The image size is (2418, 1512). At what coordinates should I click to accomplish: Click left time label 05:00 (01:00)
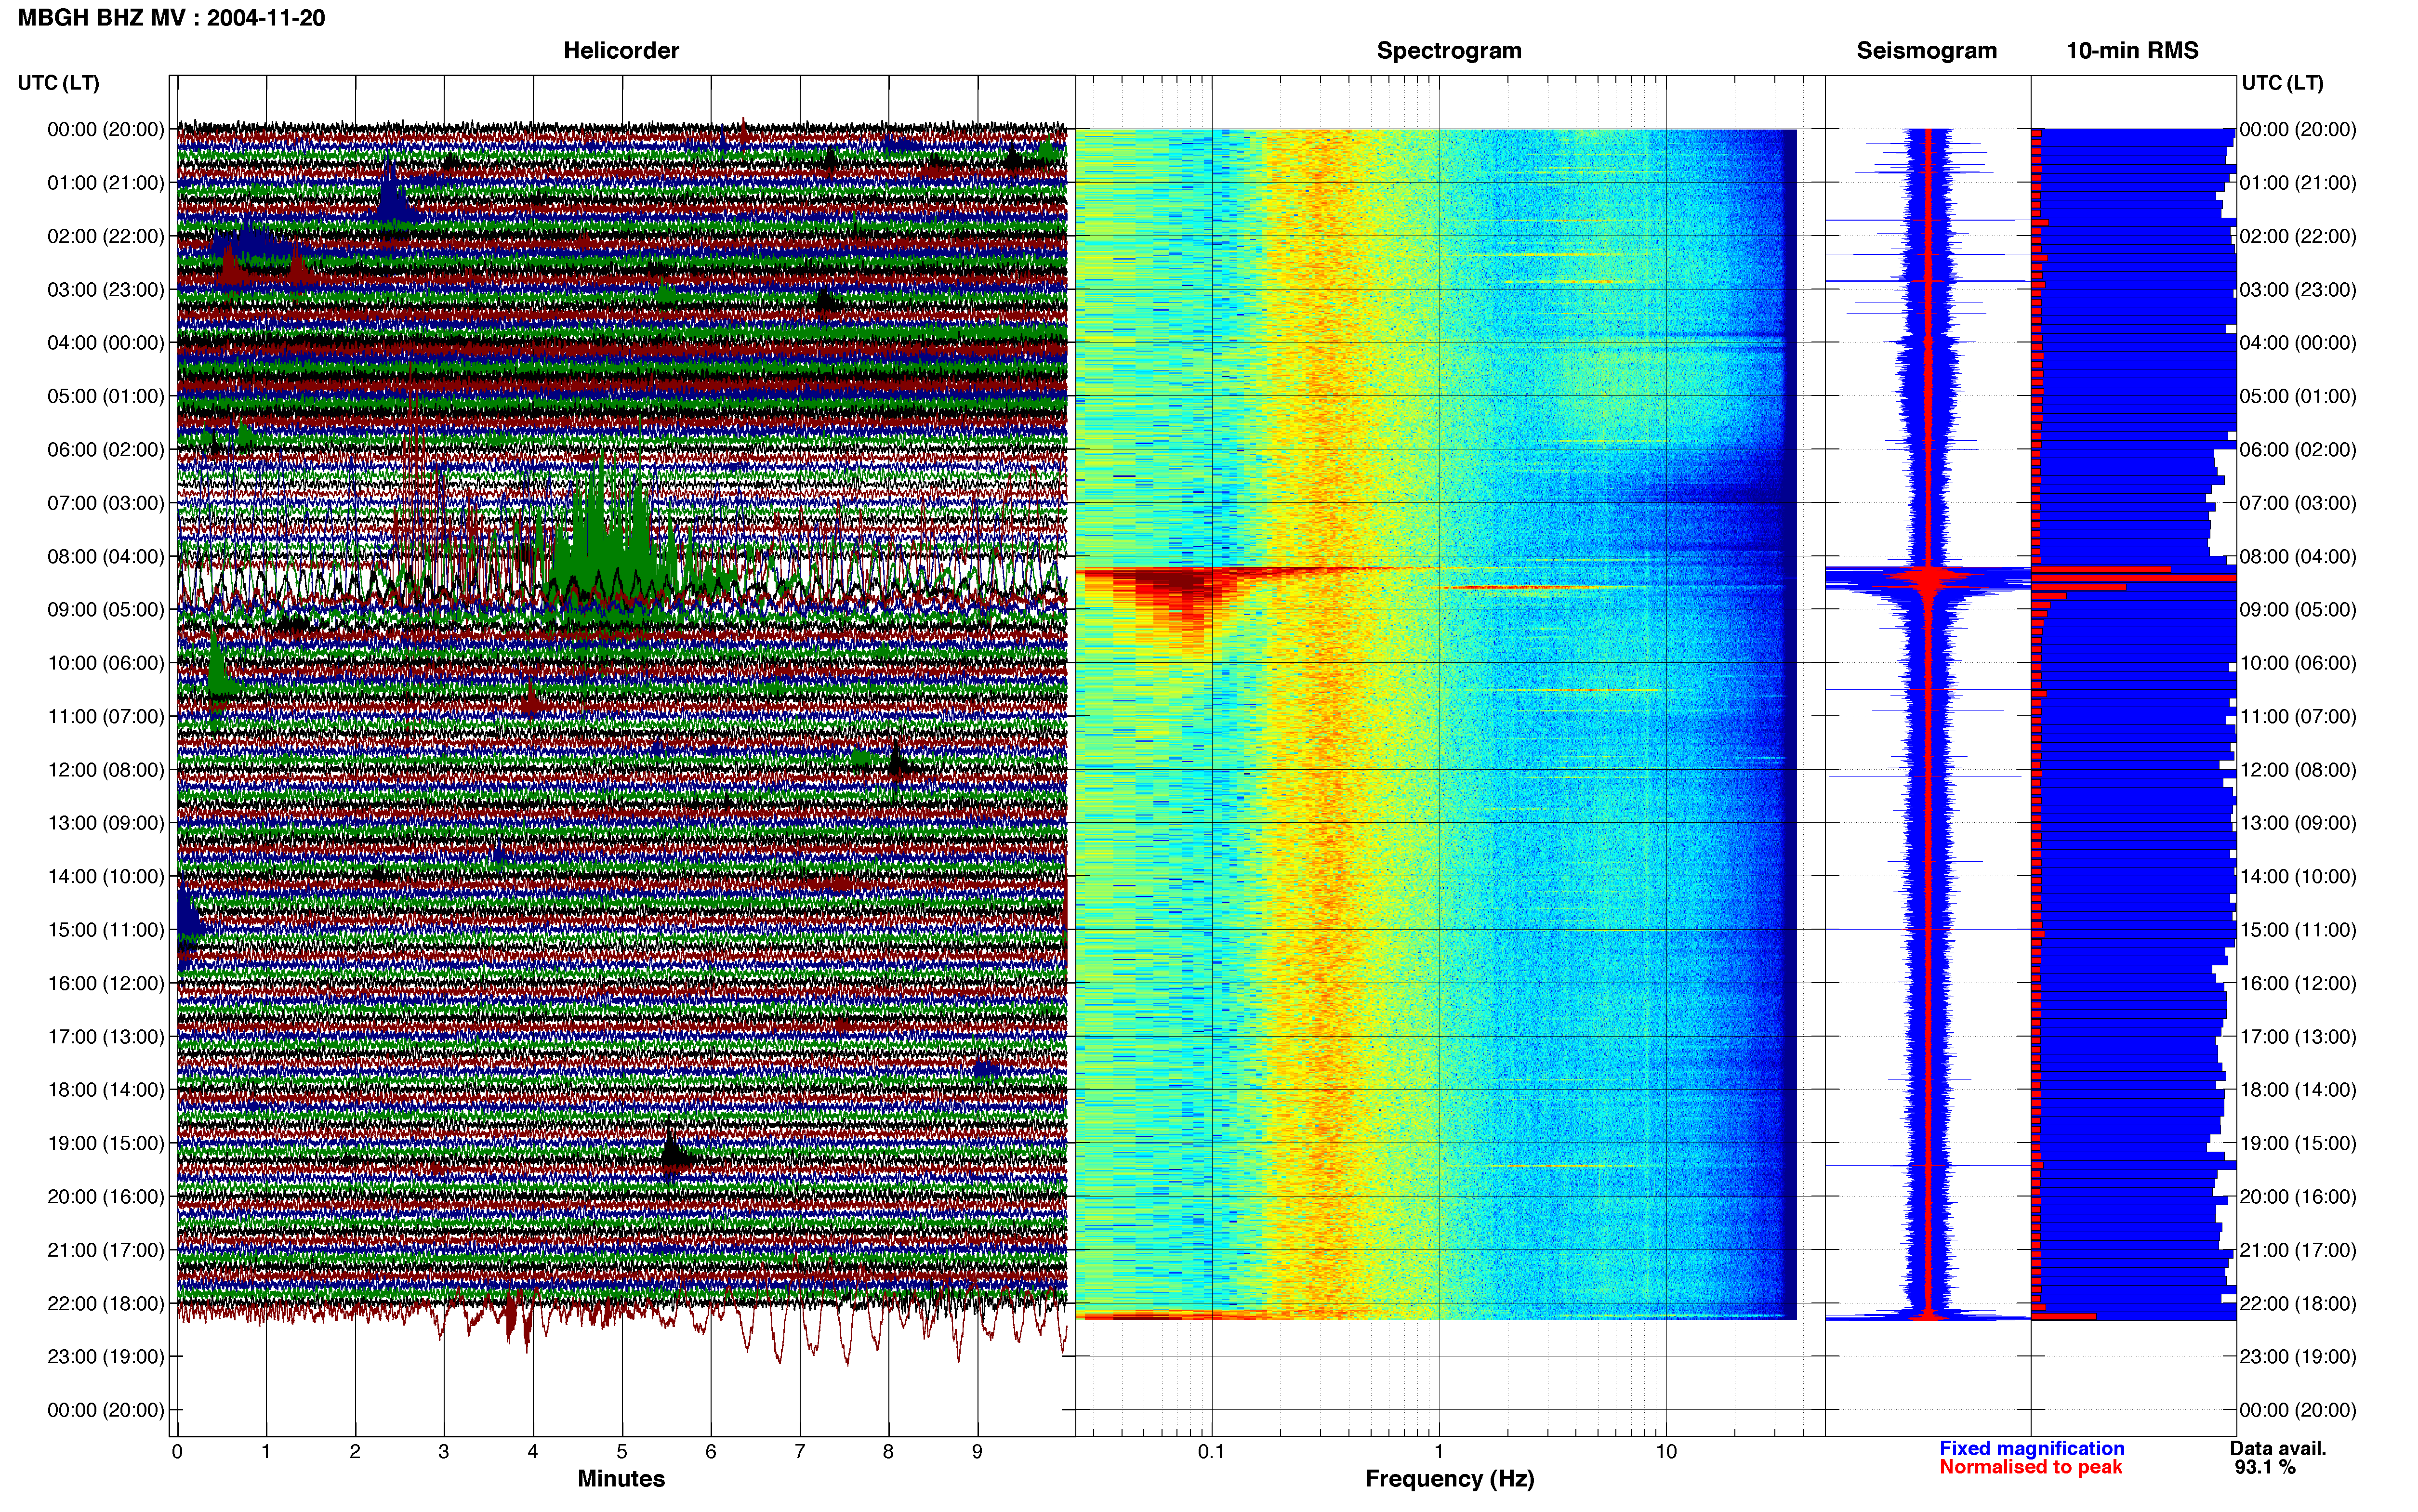pyautogui.click(x=106, y=396)
